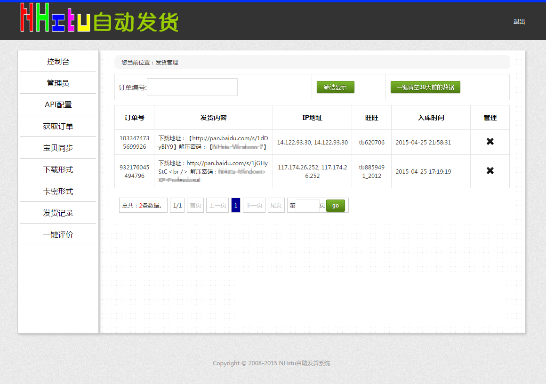This screenshot has height=384, width=546.
Task: Click the 1/1 page count indicator
Action: (178, 205)
